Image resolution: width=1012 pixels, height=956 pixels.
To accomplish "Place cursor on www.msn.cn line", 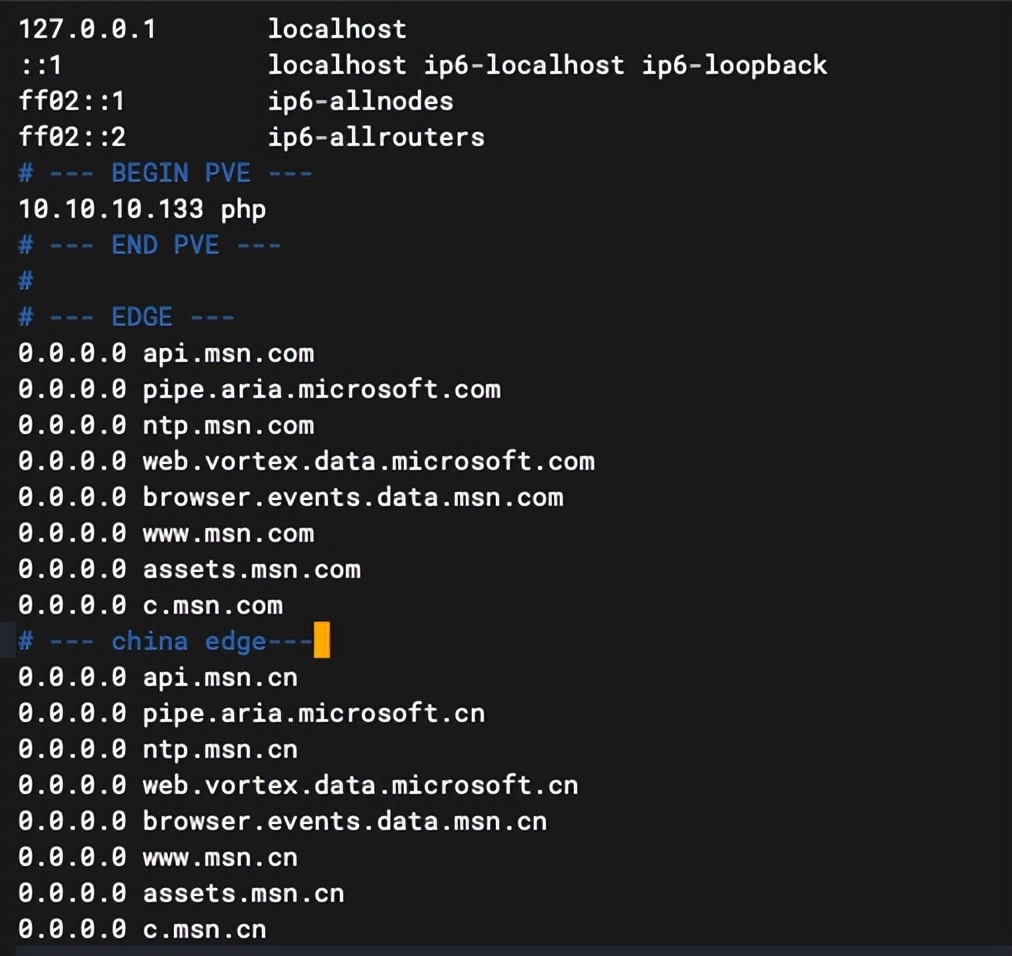I will pyautogui.click(x=220, y=857).
